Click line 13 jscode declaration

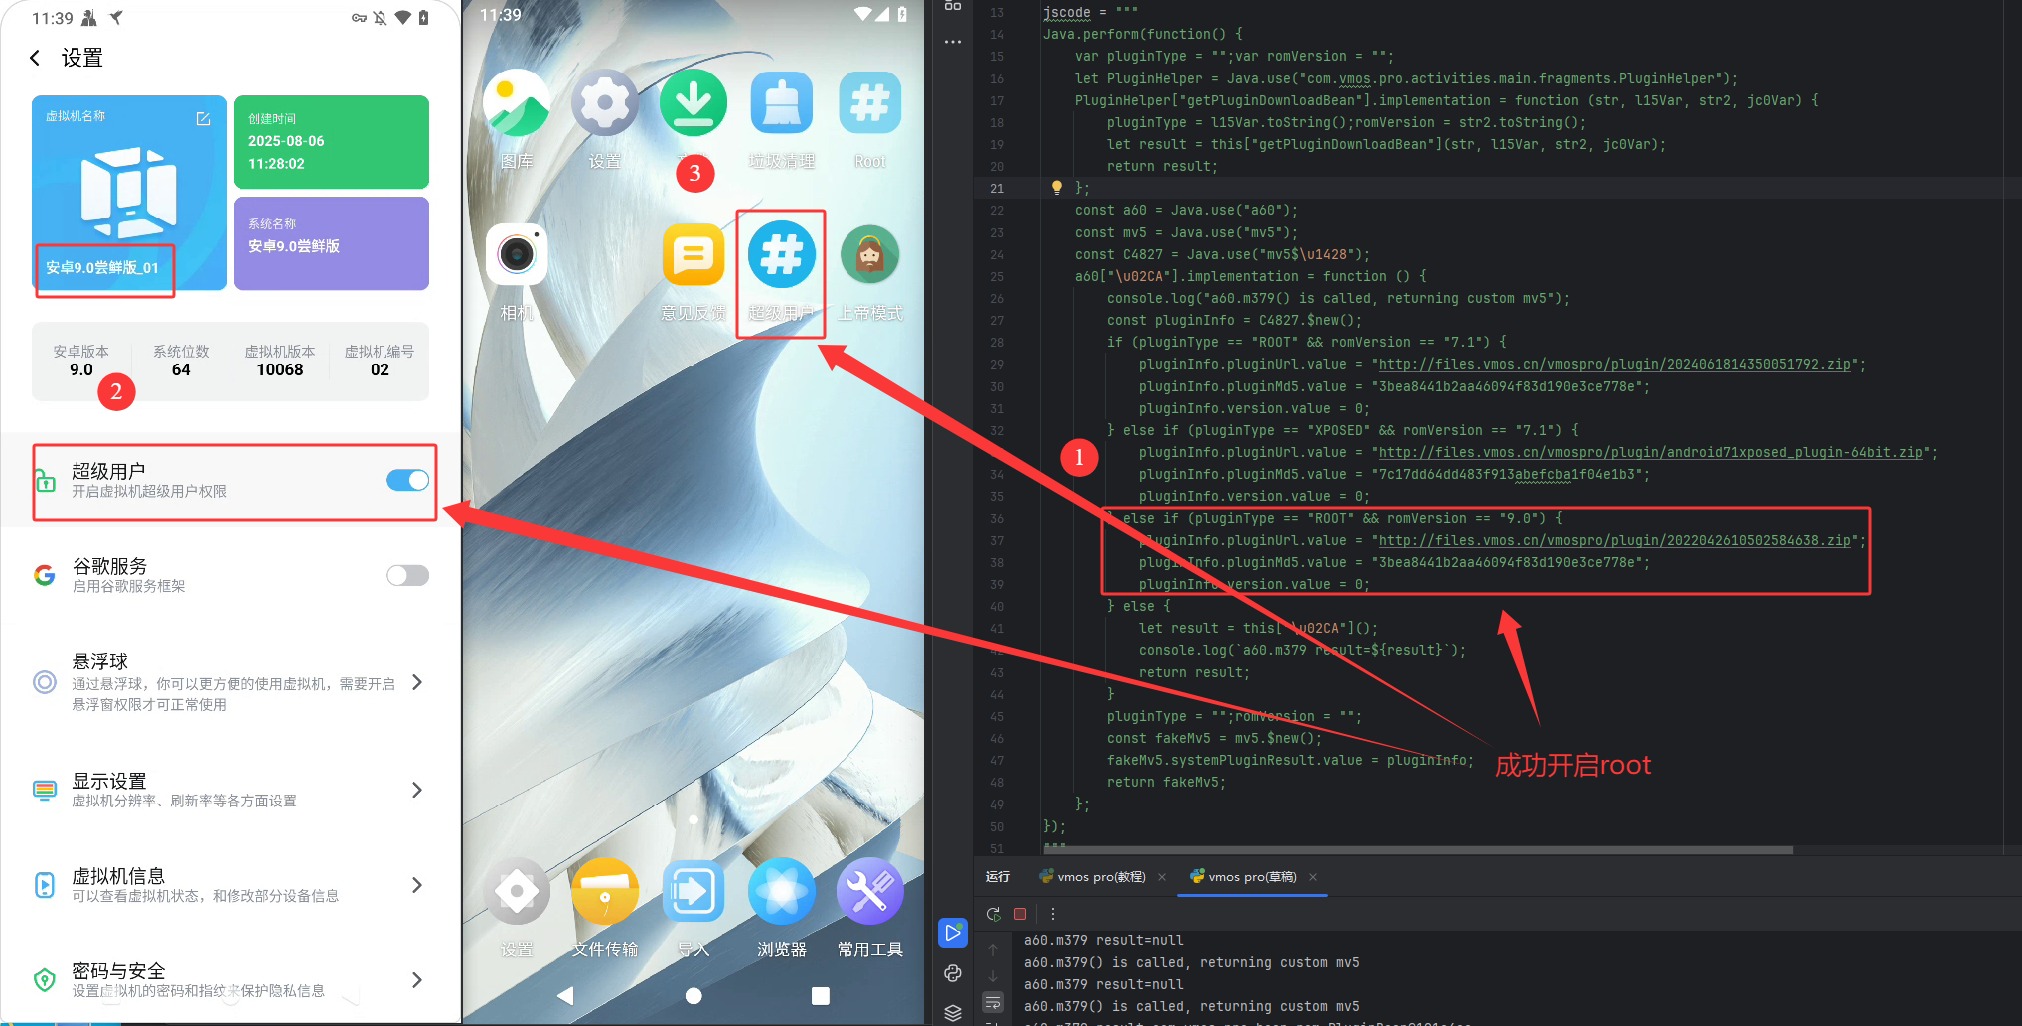(x=1091, y=12)
